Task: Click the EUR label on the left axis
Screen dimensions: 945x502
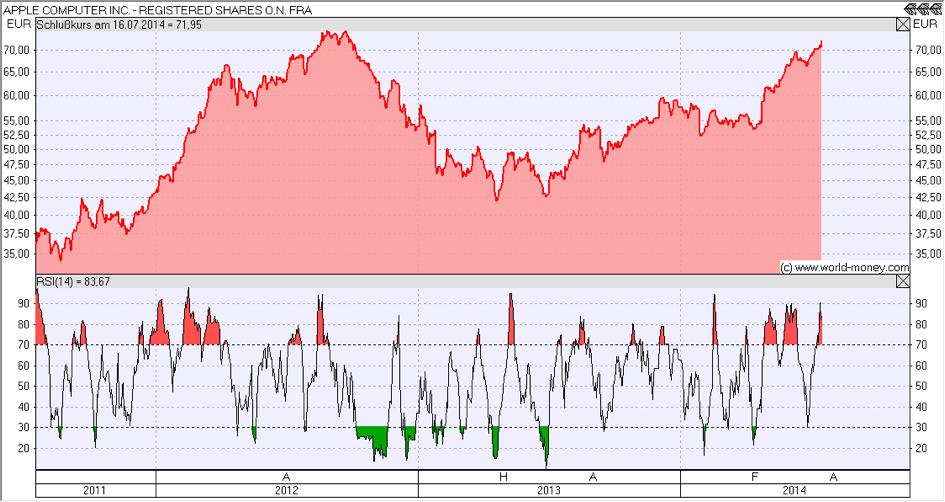Action: (x=19, y=25)
